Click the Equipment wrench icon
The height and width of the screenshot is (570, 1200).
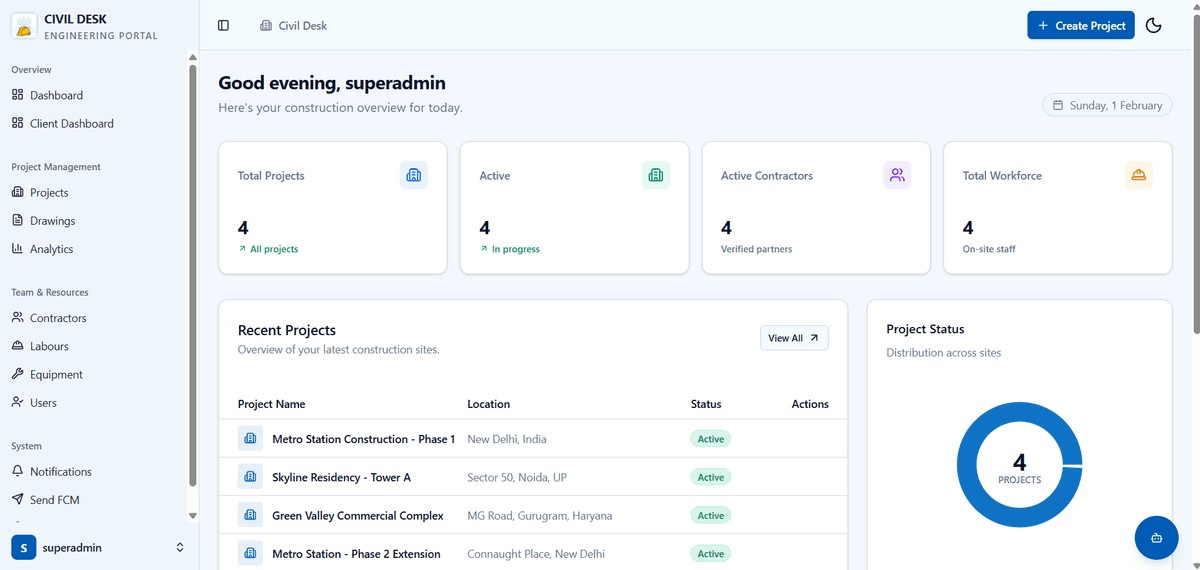[x=17, y=373]
